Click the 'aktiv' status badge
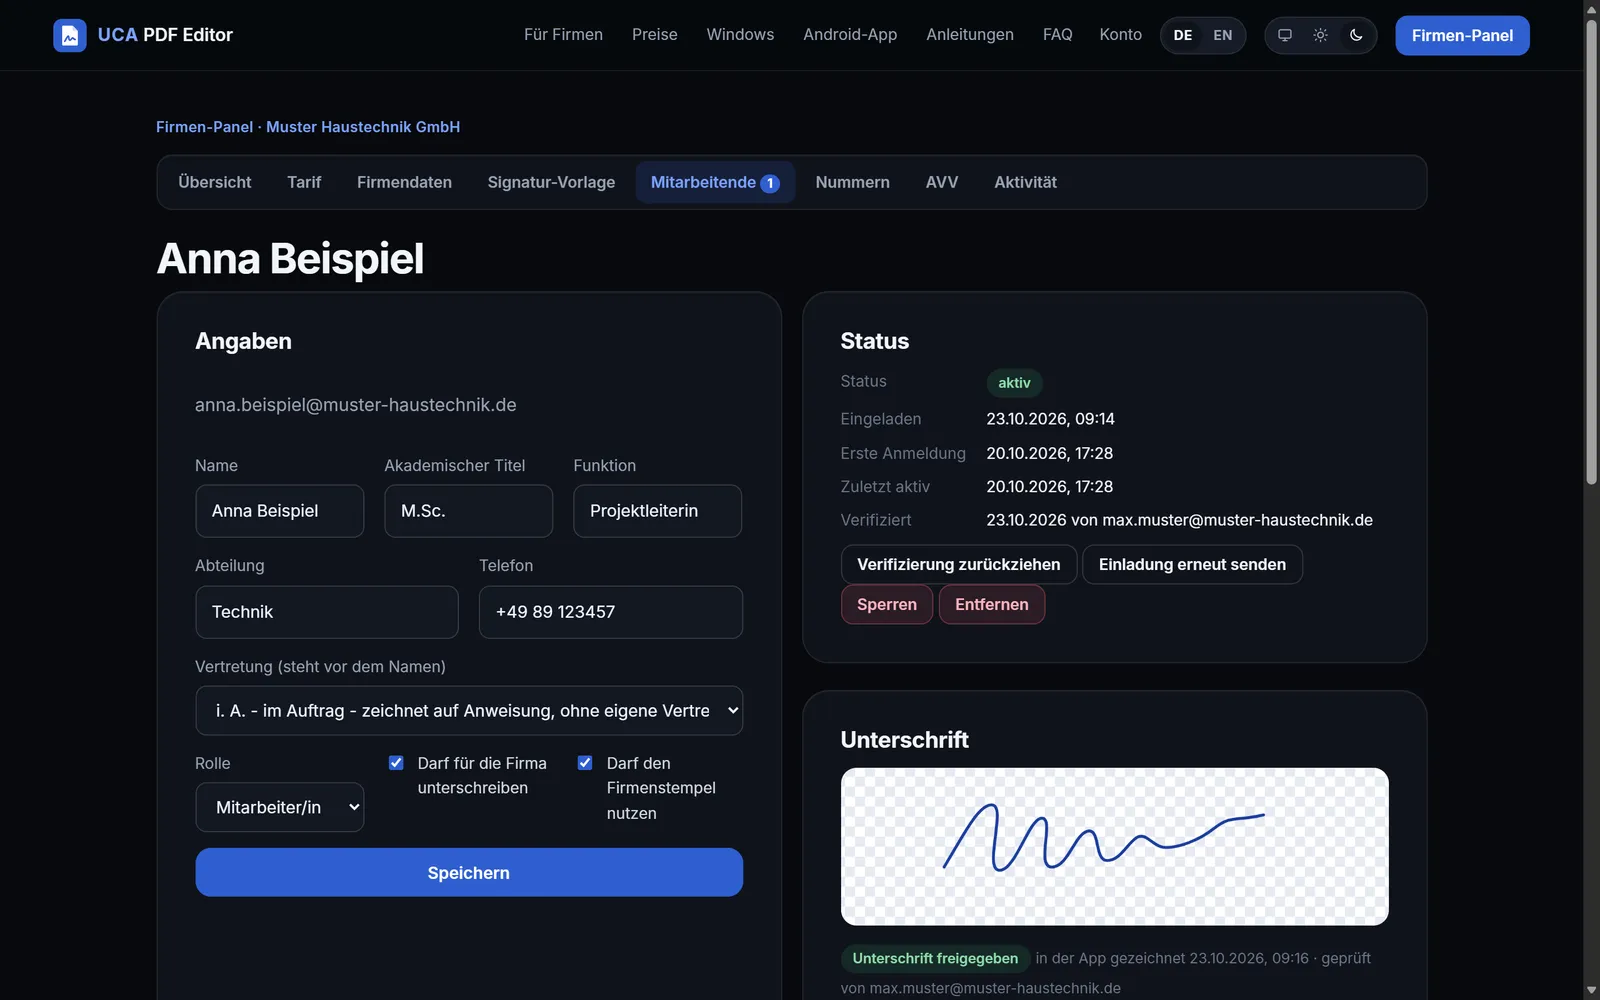The width and height of the screenshot is (1600, 1000). tap(1014, 383)
